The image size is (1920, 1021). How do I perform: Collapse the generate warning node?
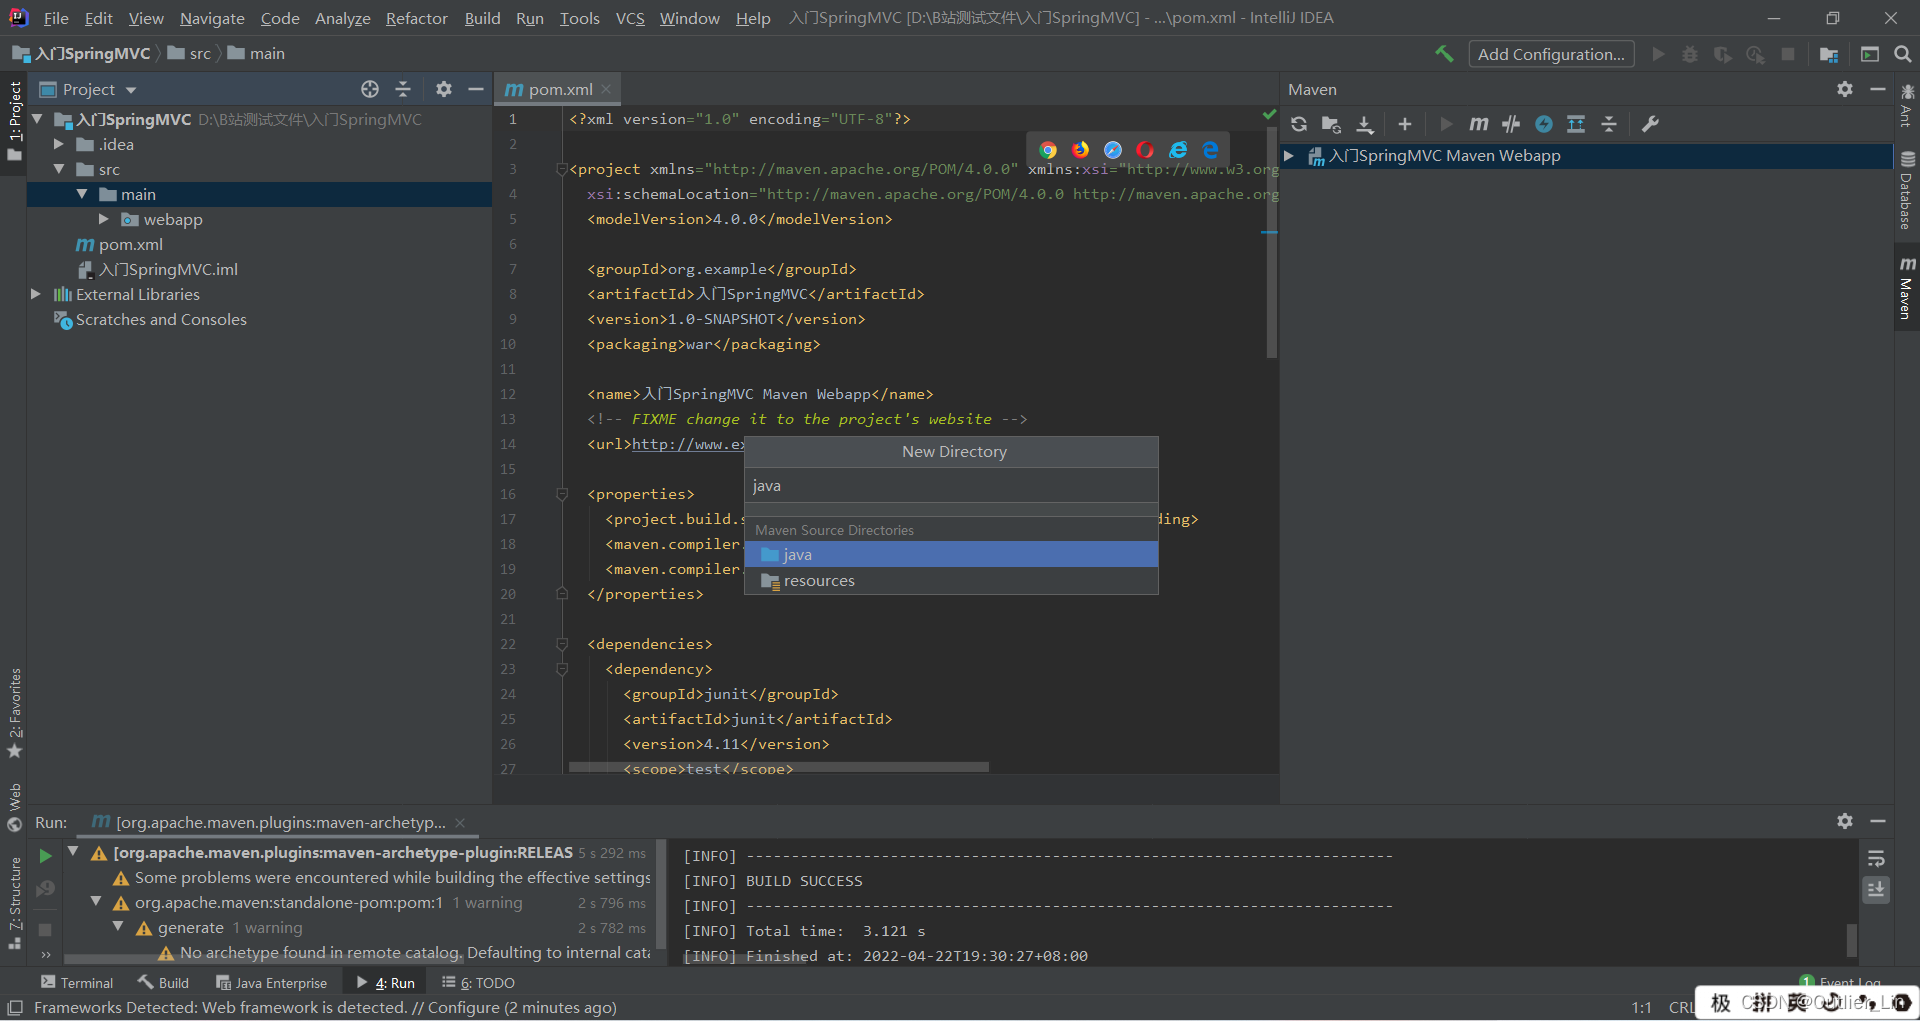click(118, 927)
